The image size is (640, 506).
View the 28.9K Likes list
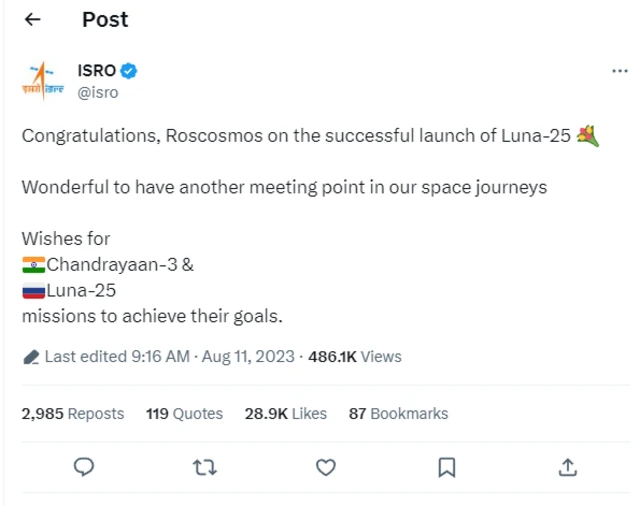[x=285, y=413]
